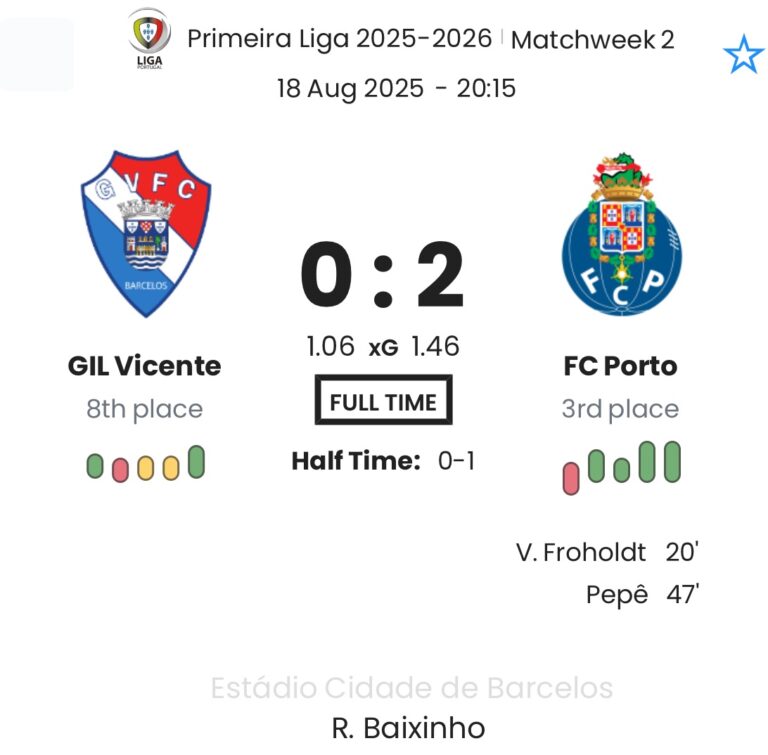Click the xG statistic label
Image resolution: width=768 pixels, height=755 pixels.
tap(383, 348)
